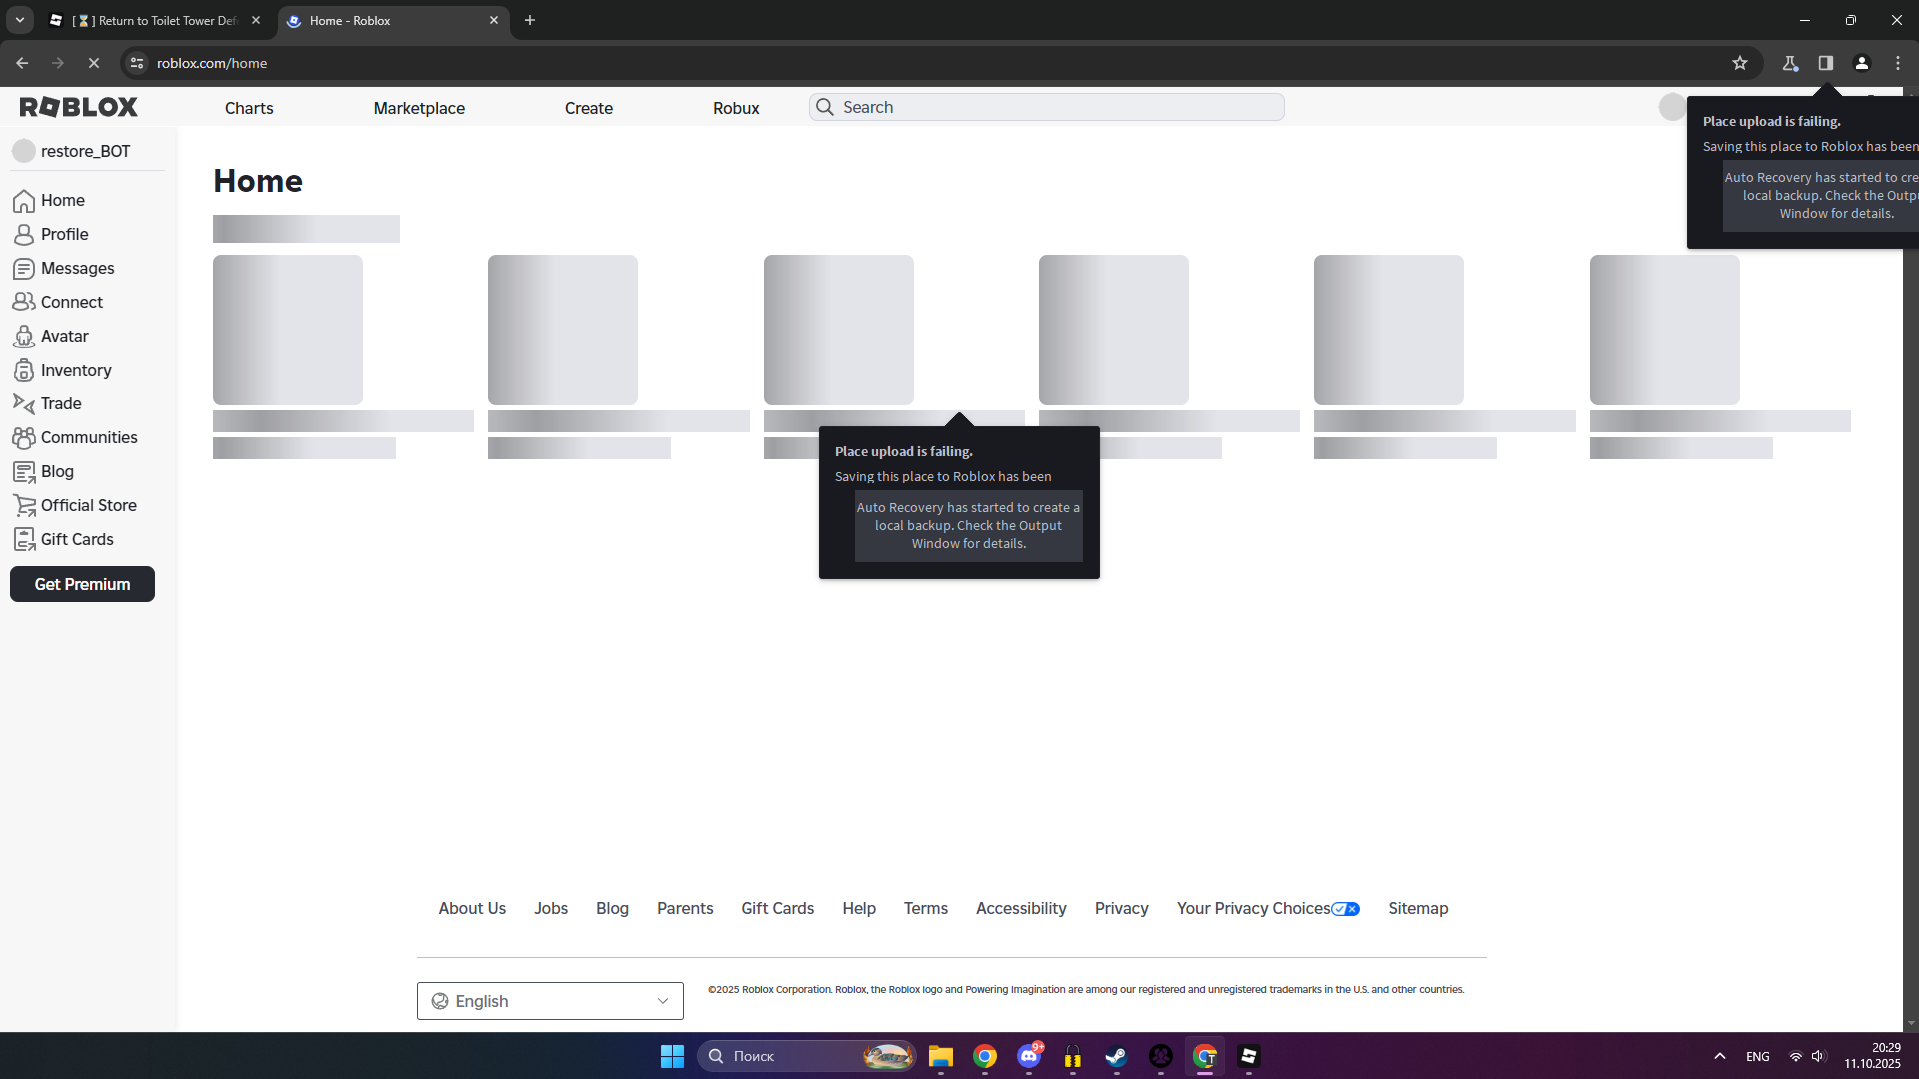The width and height of the screenshot is (1919, 1079).
Task: Open the Parents footer link
Action: [x=685, y=908]
